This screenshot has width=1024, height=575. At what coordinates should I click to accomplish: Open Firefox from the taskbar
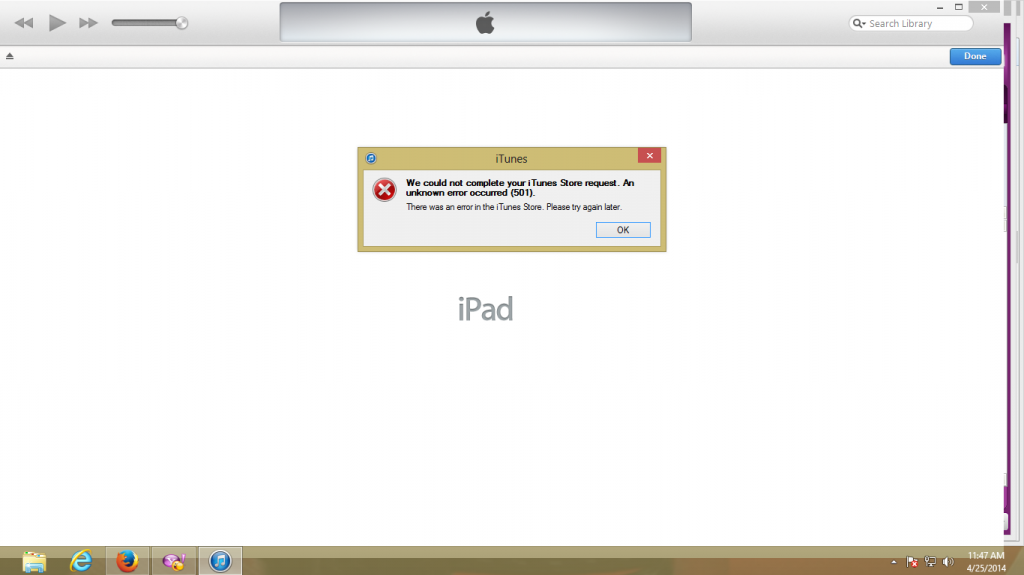tap(126, 561)
